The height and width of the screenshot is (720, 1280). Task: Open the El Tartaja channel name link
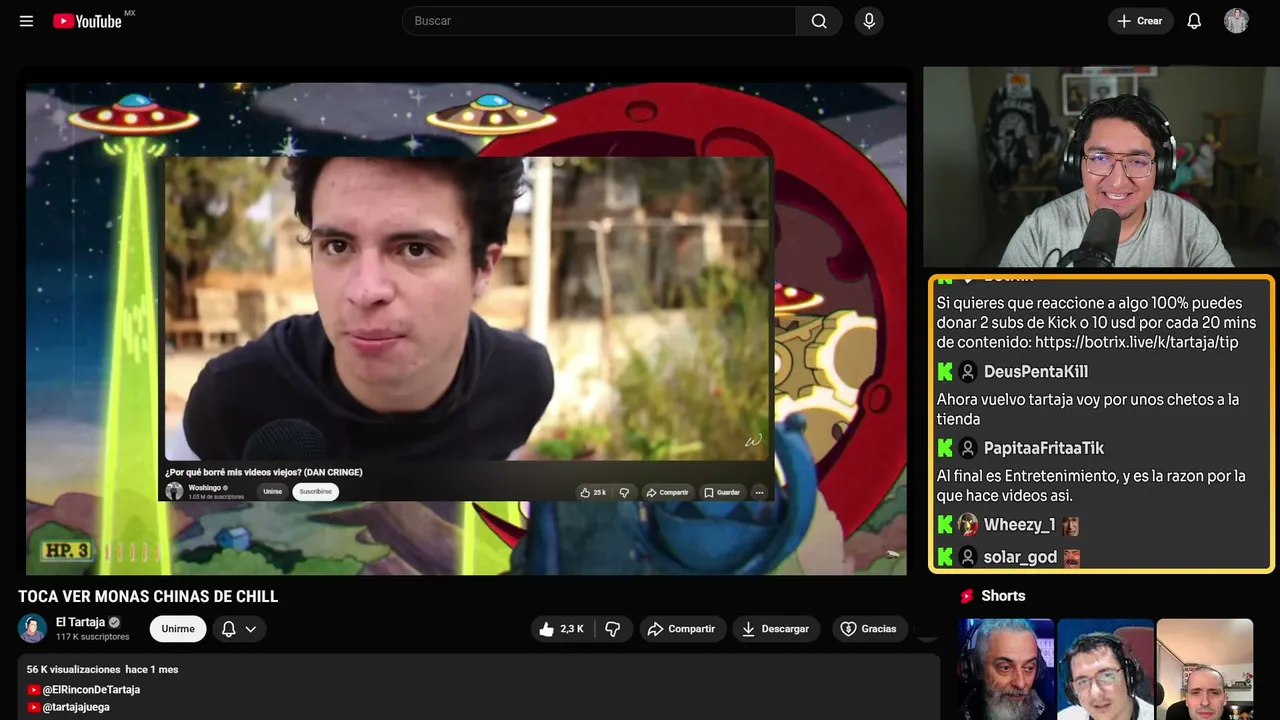point(80,622)
